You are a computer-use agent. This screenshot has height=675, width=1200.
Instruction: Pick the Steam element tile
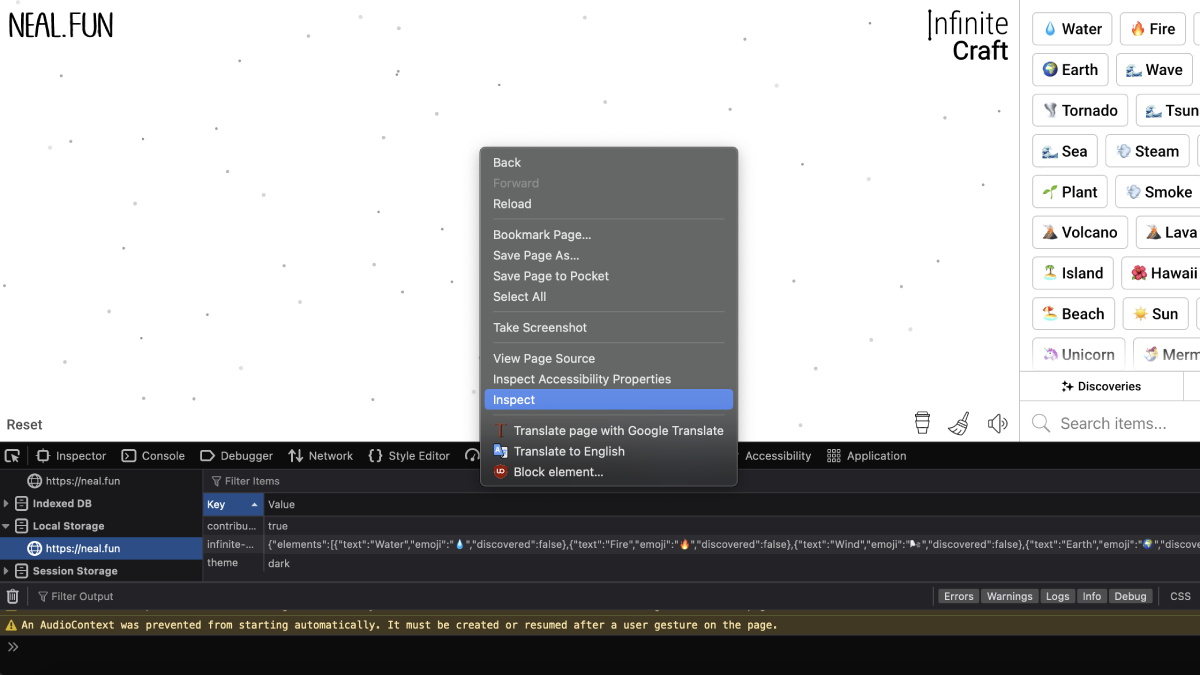pos(1146,151)
